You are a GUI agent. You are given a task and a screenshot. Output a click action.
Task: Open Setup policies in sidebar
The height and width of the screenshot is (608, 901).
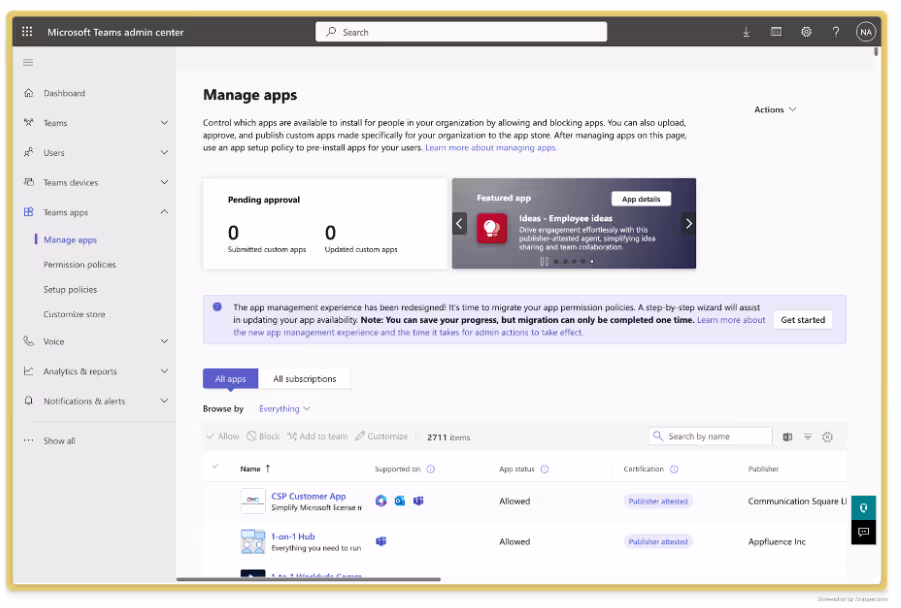point(70,289)
